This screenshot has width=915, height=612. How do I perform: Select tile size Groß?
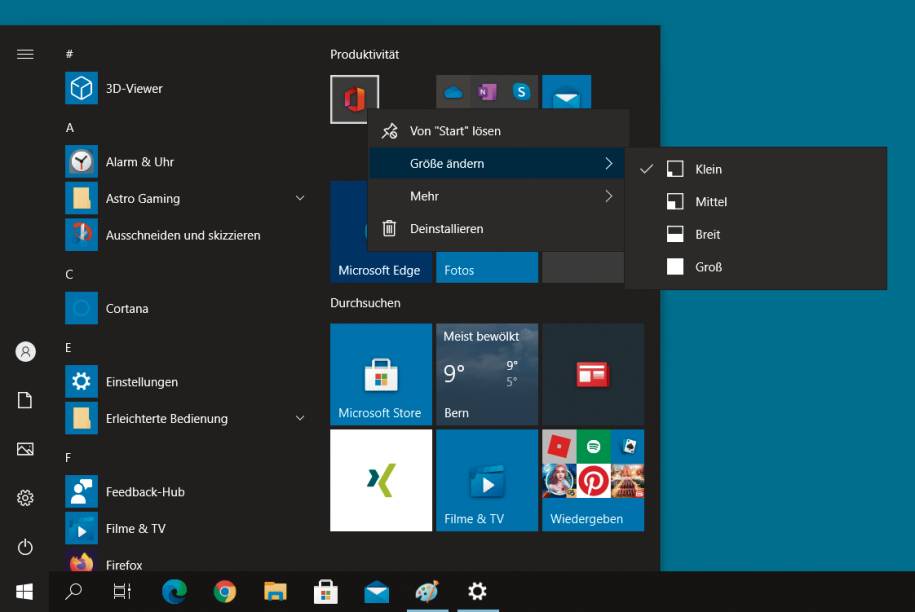(x=756, y=267)
